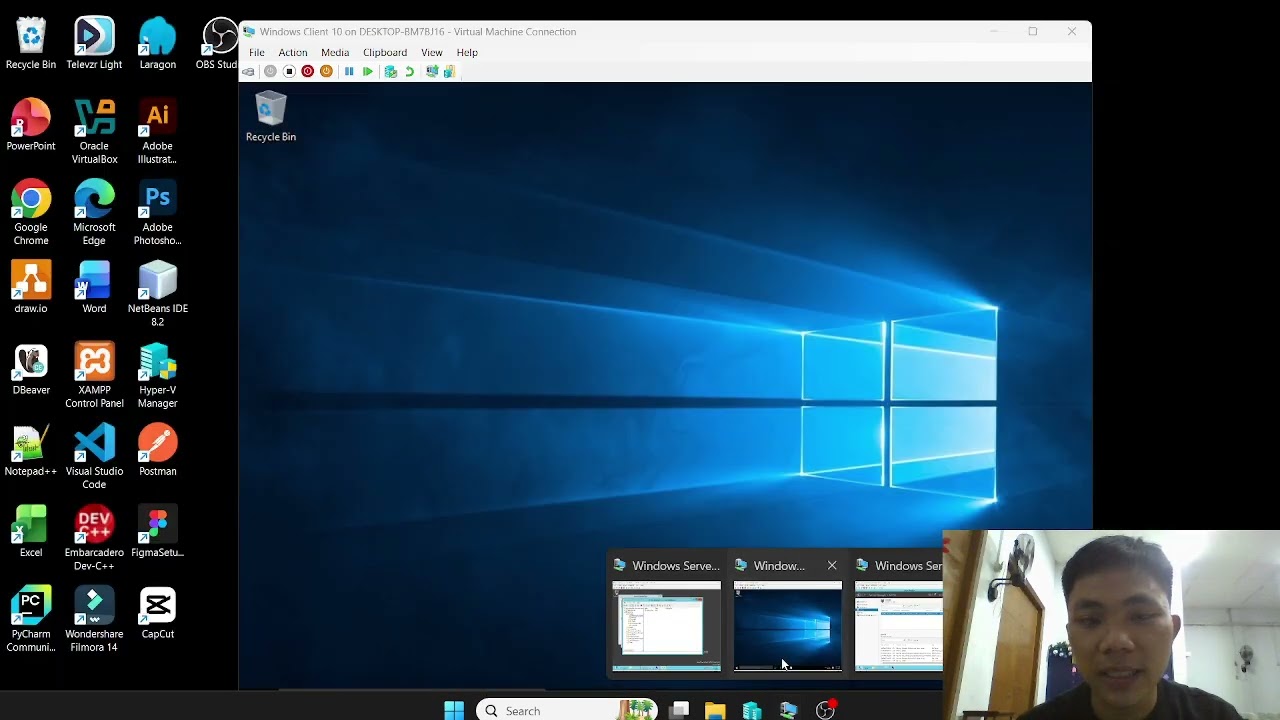1280x720 pixels.
Task: Click the taskbar Search box
Action: (x=565, y=710)
